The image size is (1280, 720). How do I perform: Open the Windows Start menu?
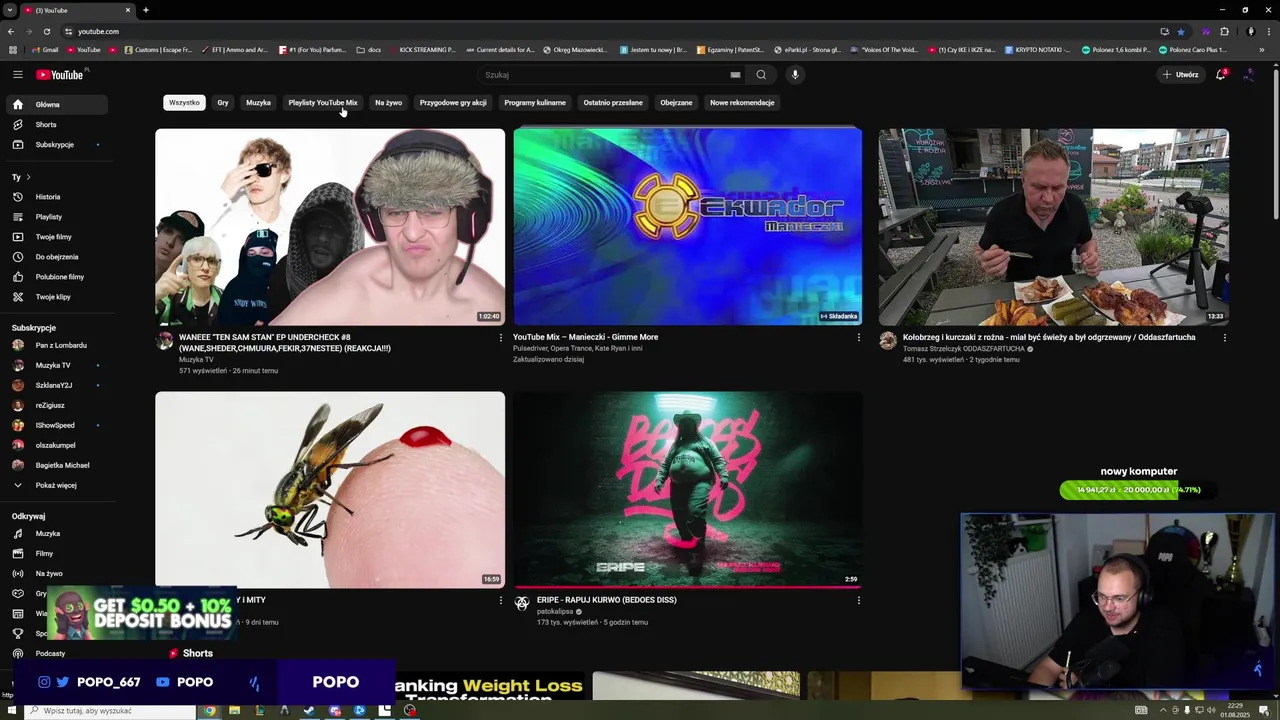[x=10, y=711]
